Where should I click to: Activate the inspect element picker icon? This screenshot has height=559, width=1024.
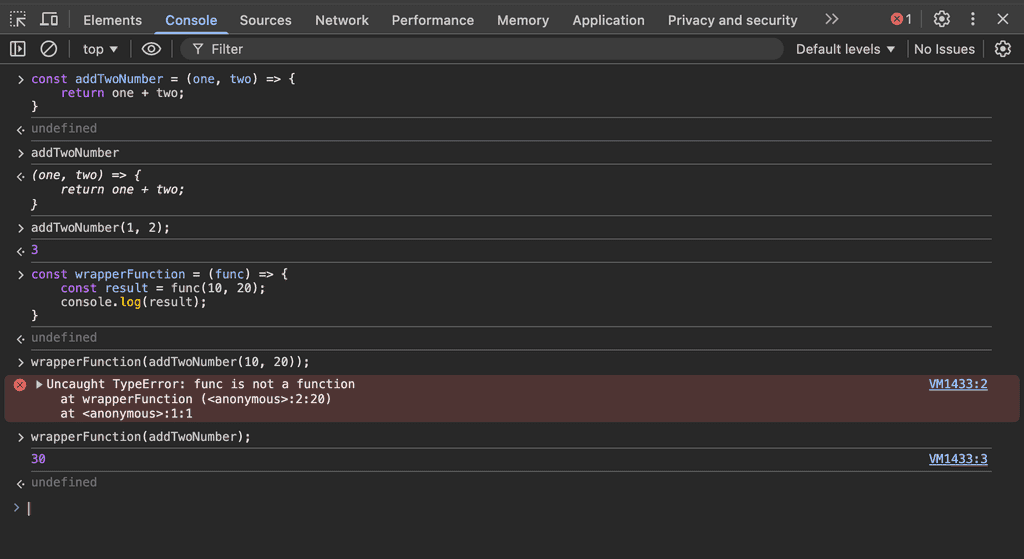coord(18,19)
